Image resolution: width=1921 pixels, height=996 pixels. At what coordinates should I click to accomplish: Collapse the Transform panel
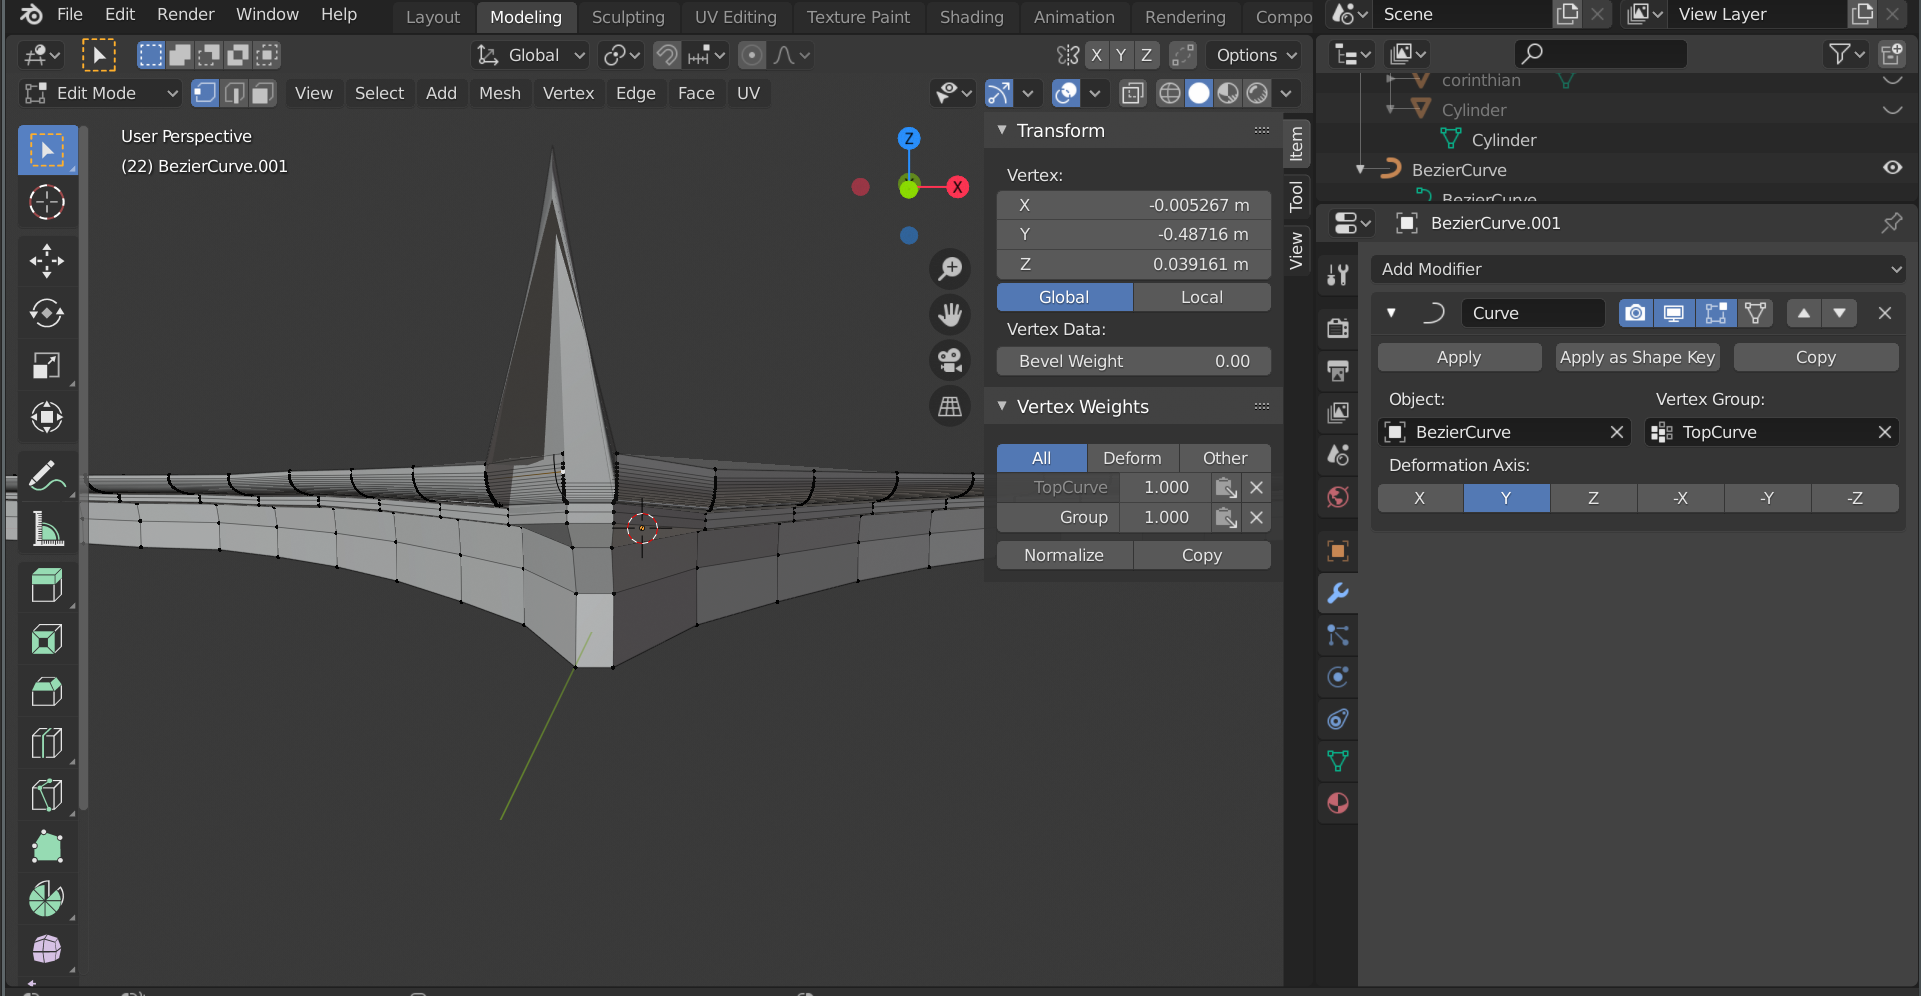pyautogui.click(x=1002, y=130)
